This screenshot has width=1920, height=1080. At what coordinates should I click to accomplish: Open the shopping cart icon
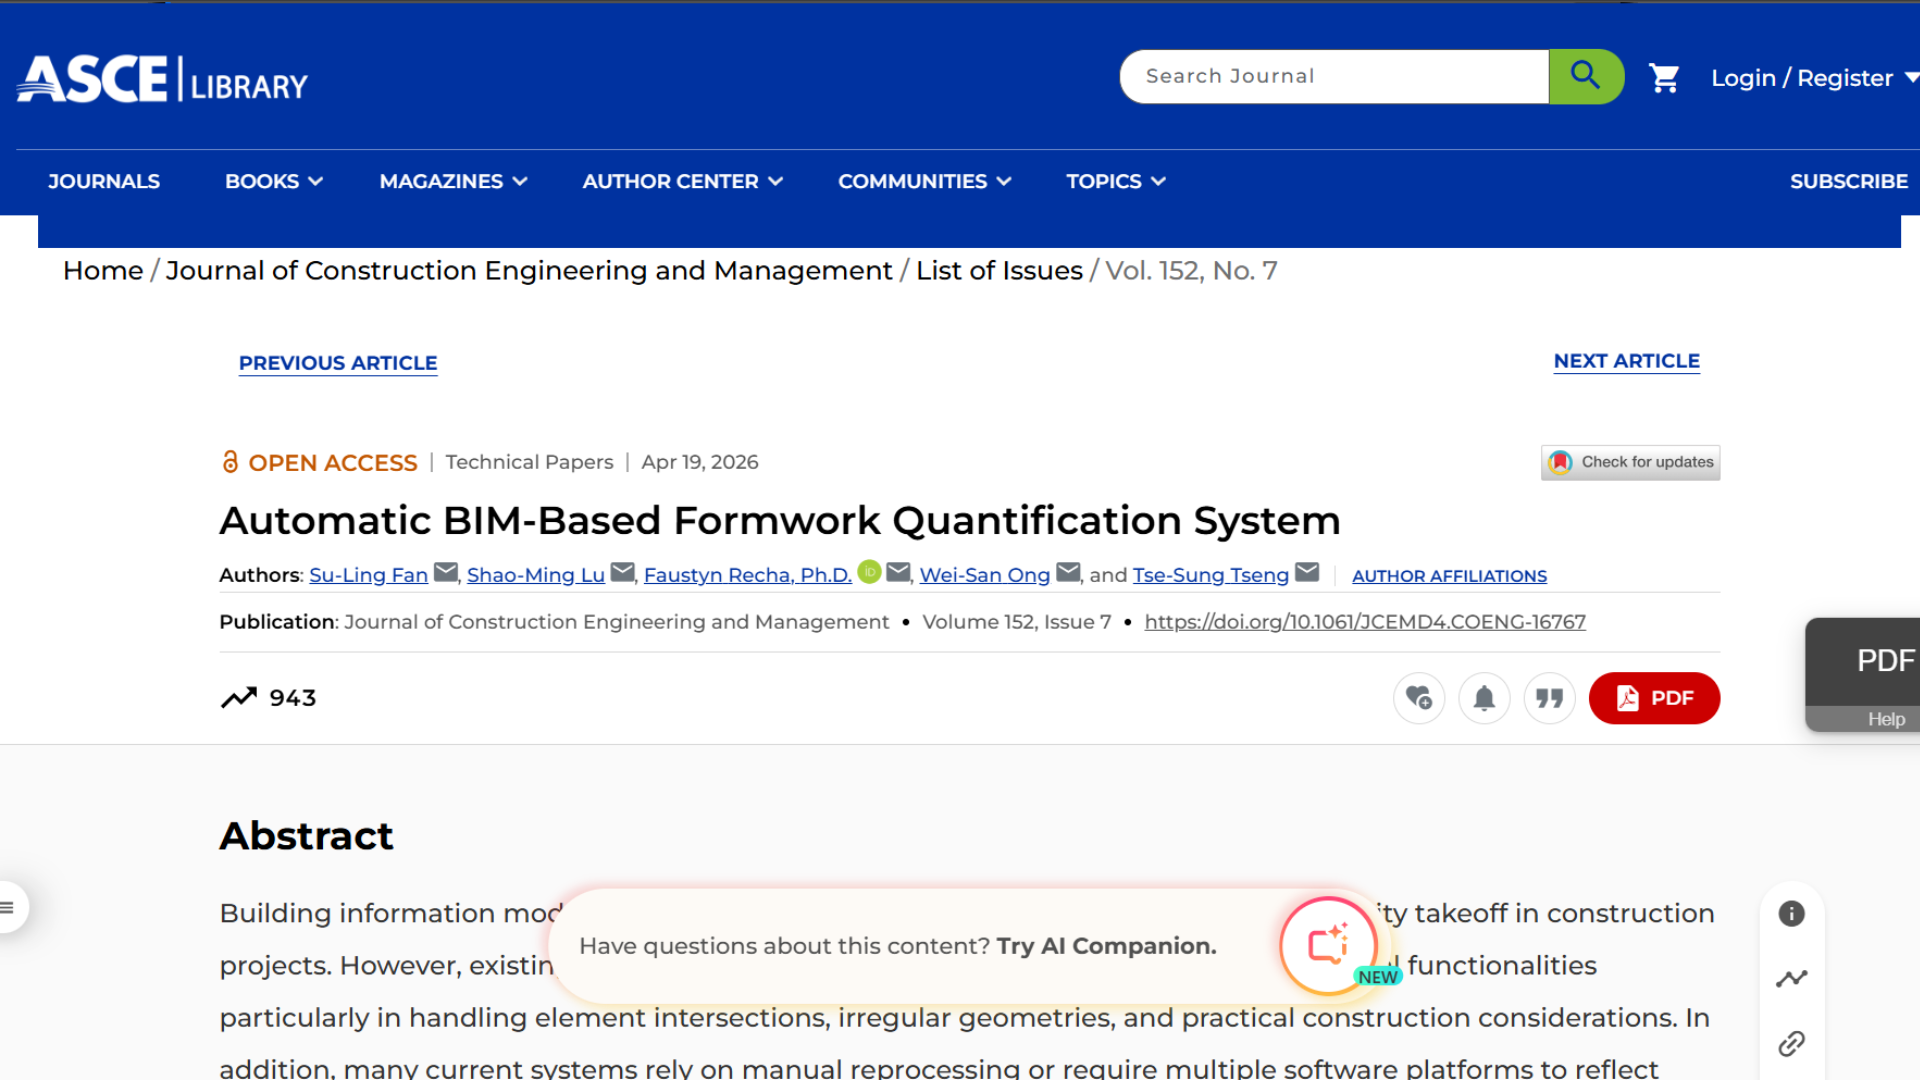pyautogui.click(x=1664, y=78)
